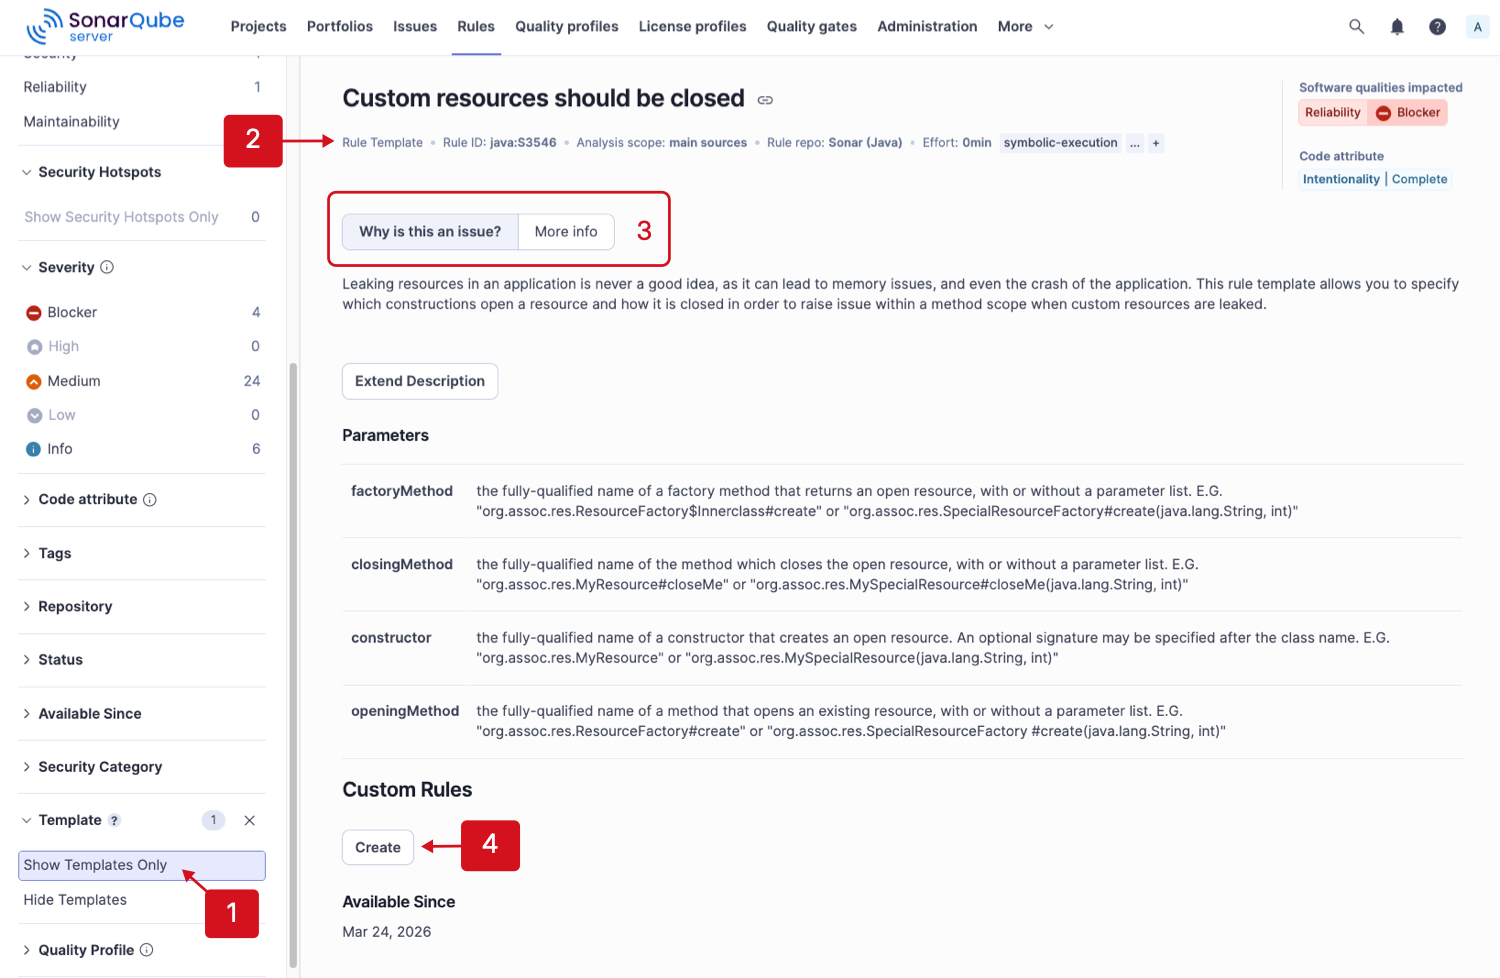The width and height of the screenshot is (1500, 978).
Task: Go to Quality profiles menu
Action: 567,27
